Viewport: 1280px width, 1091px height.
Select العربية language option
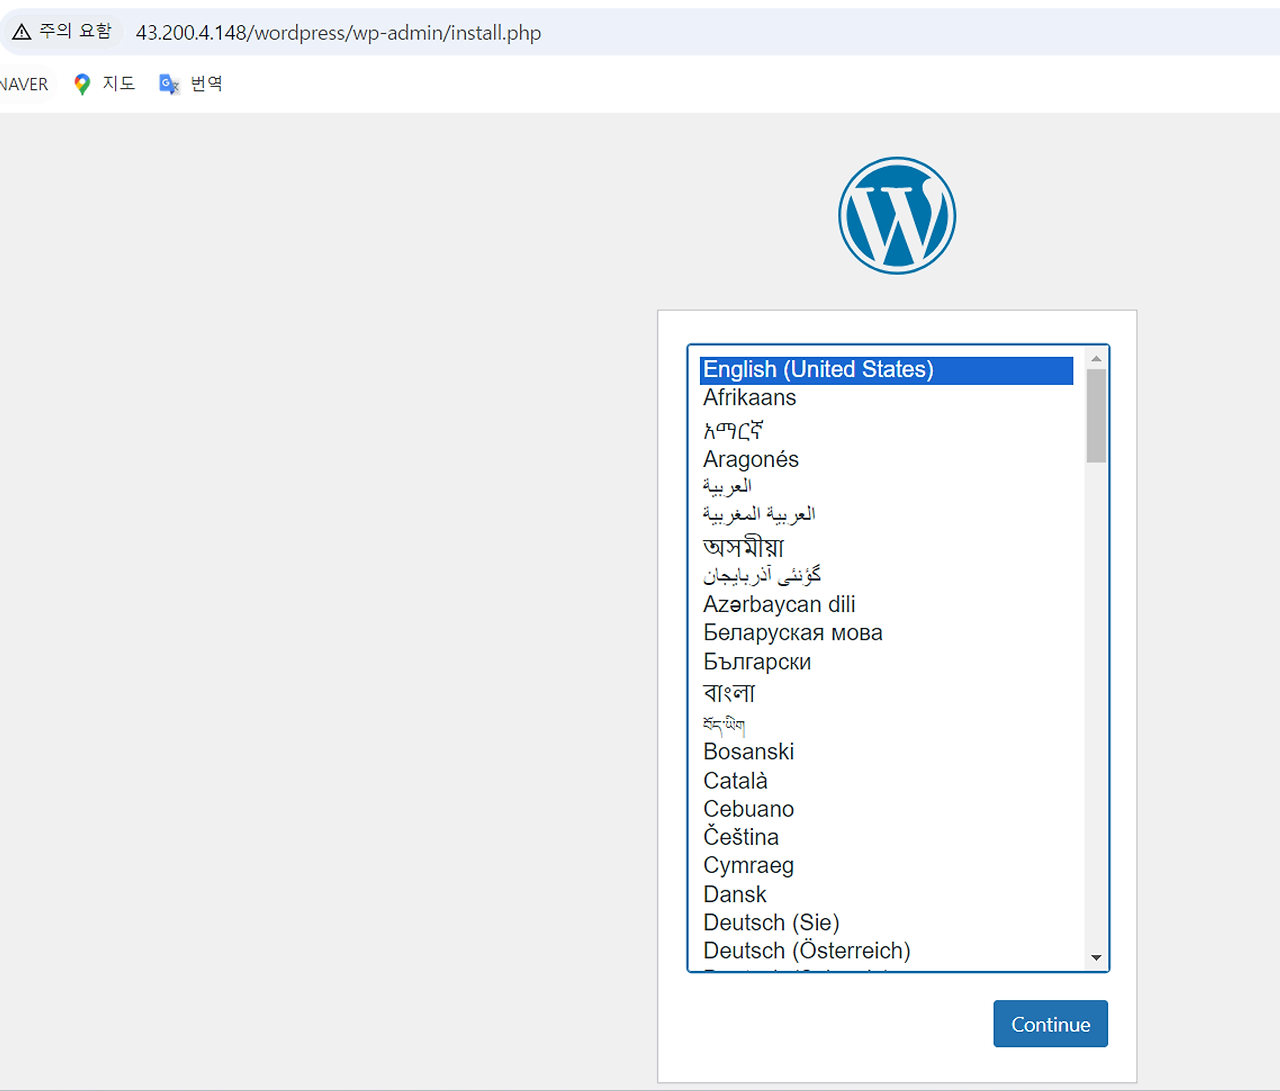886,486
